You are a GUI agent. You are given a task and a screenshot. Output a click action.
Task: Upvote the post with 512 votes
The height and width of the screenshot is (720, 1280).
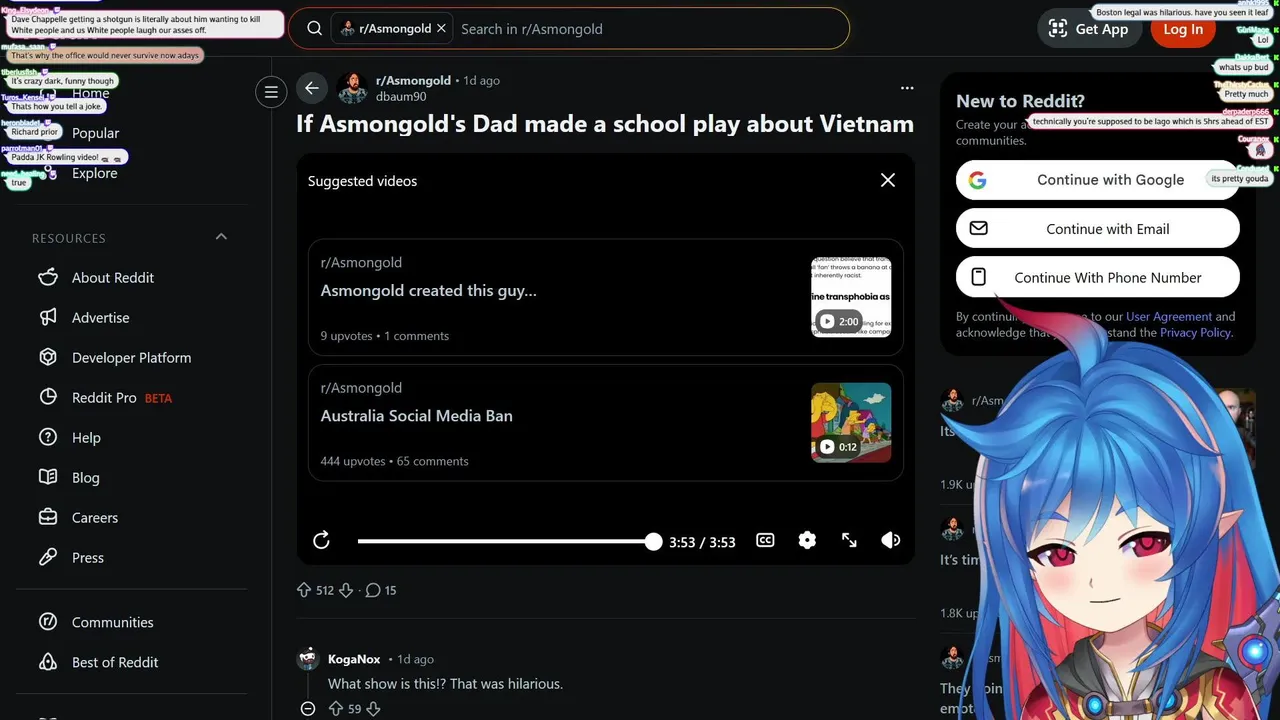[304, 590]
